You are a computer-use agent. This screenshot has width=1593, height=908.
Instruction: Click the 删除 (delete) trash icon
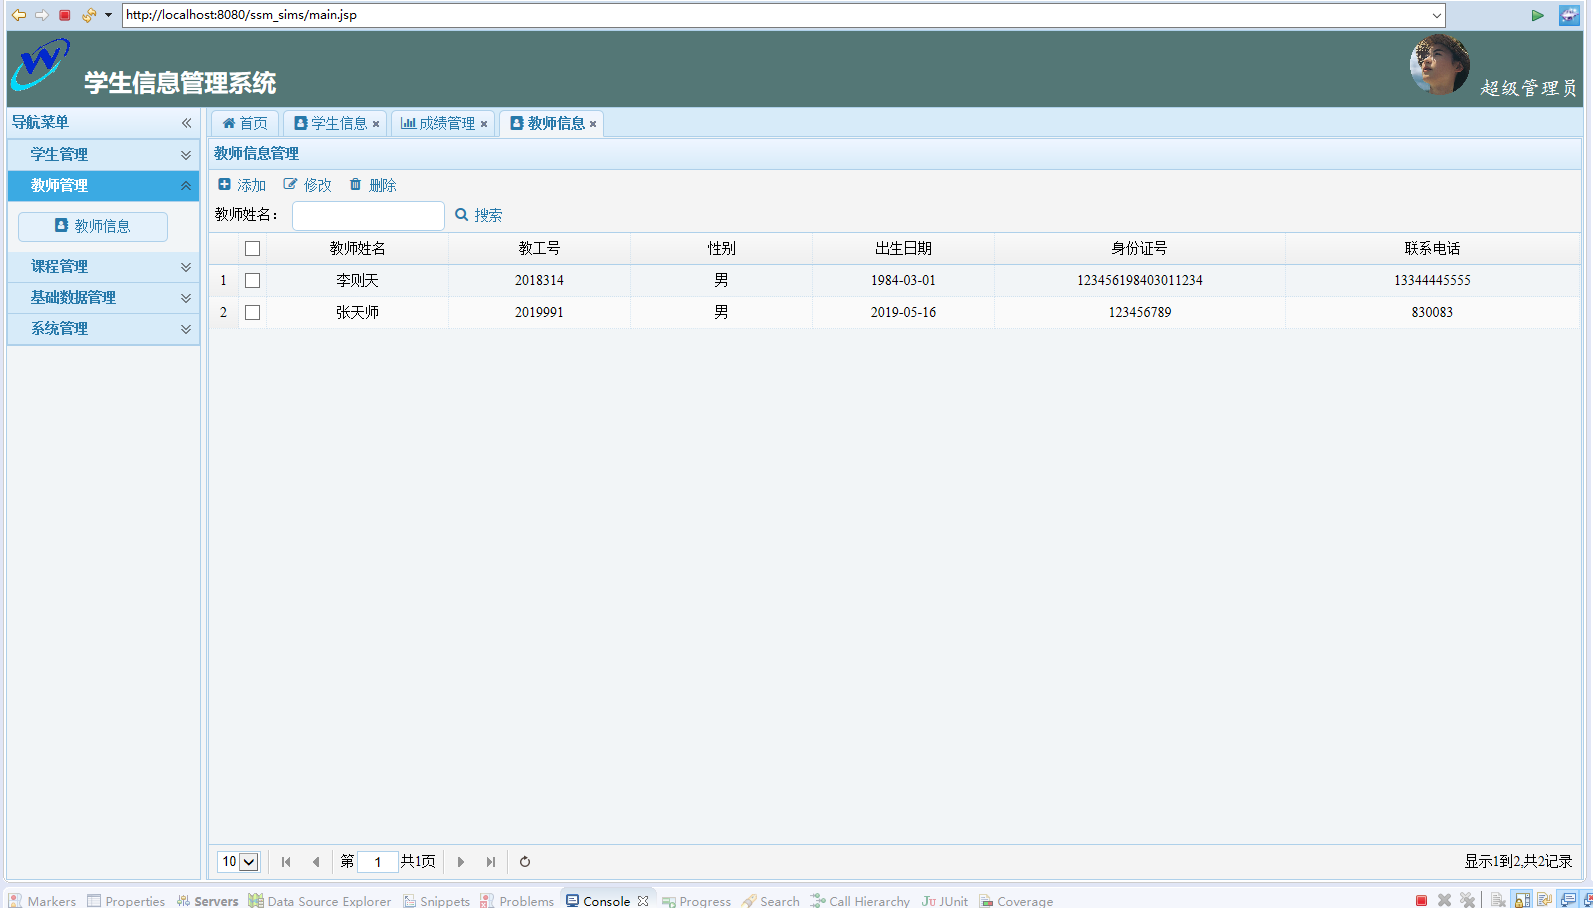click(x=355, y=185)
